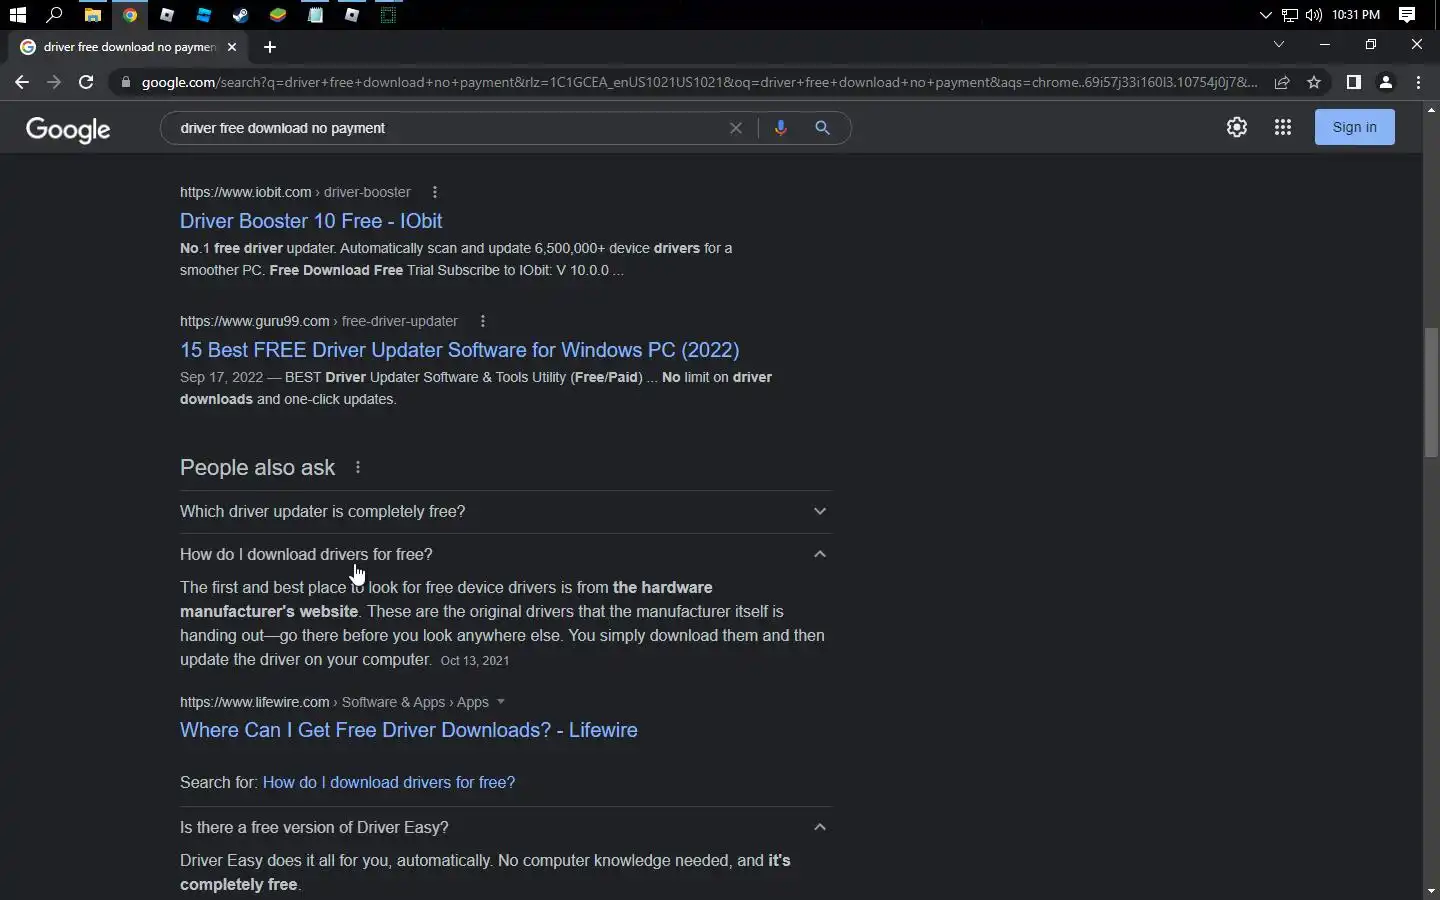The width and height of the screenshot is (1440, 900).
Task: Open Chrome three-dot menu
Action: click(1418, 82)
